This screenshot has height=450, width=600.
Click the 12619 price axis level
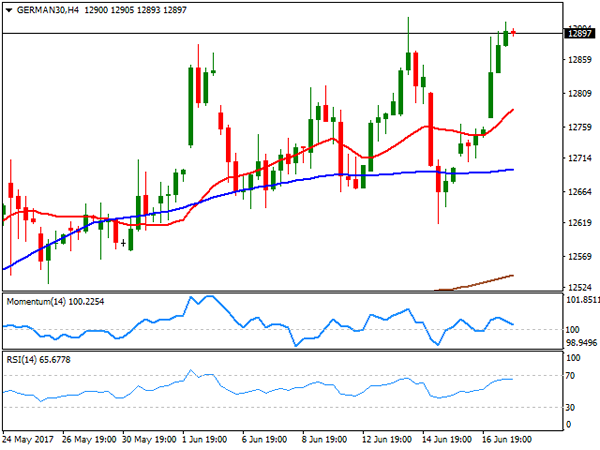click(x=580, y=223)
